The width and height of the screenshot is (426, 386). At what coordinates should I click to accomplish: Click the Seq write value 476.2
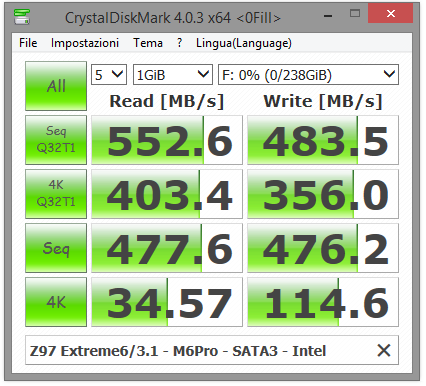323,248
